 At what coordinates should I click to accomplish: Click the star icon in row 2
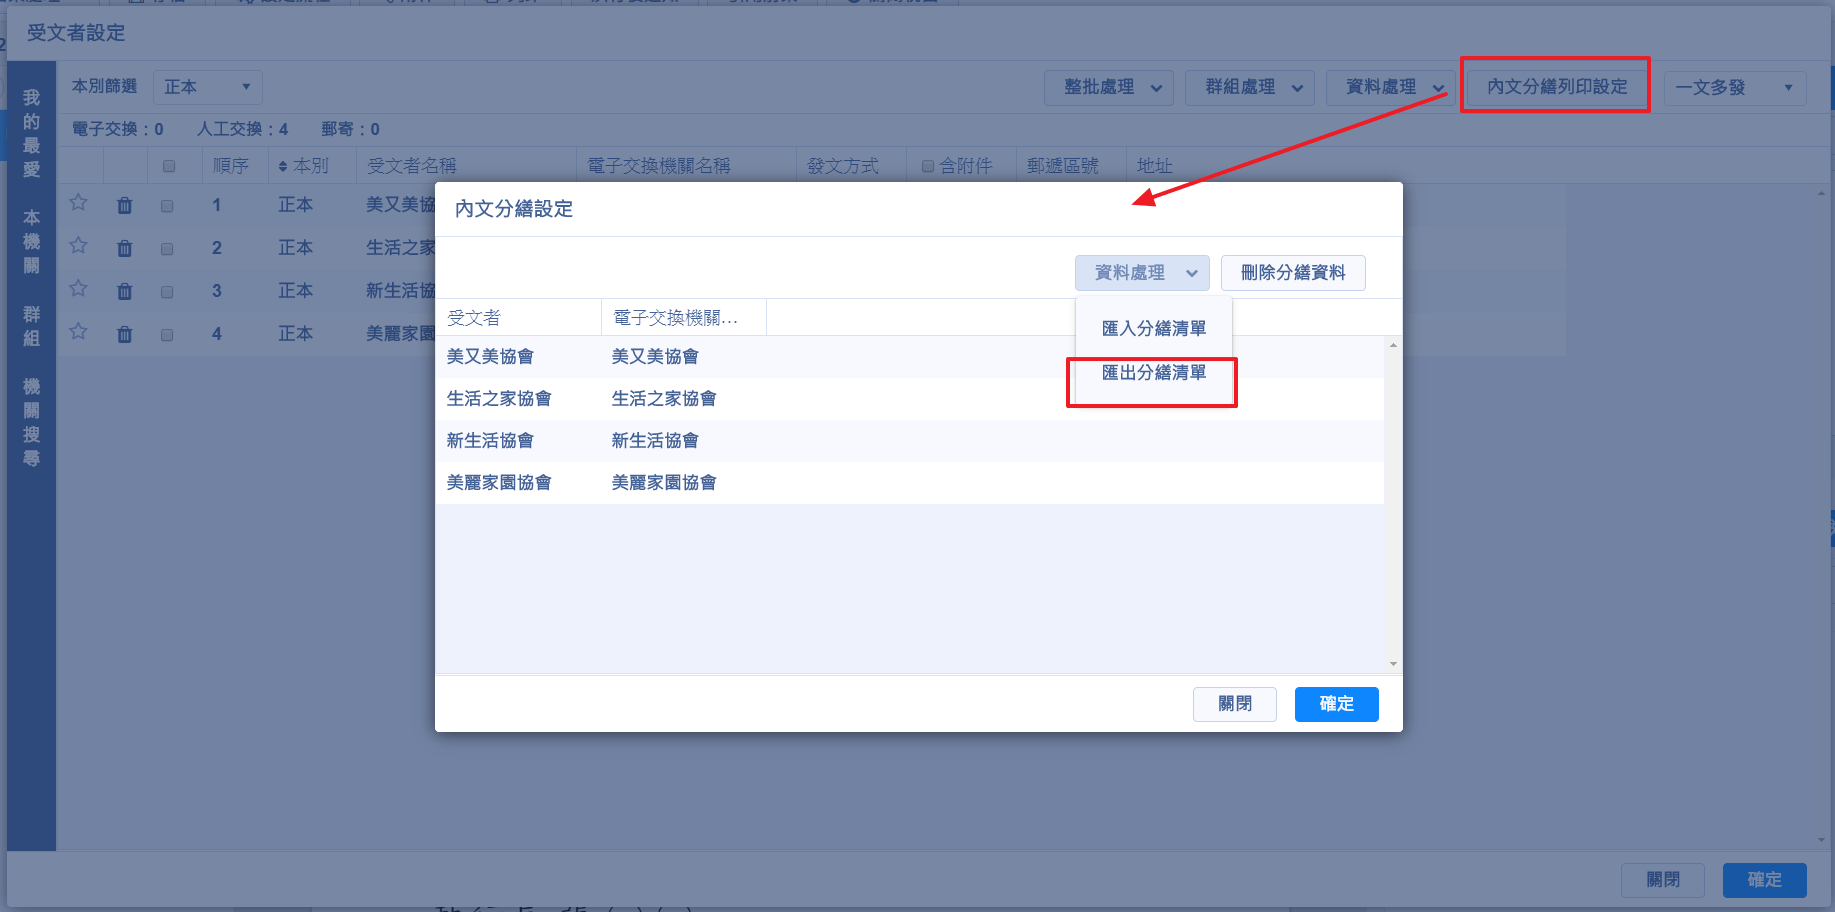[79, 246]
